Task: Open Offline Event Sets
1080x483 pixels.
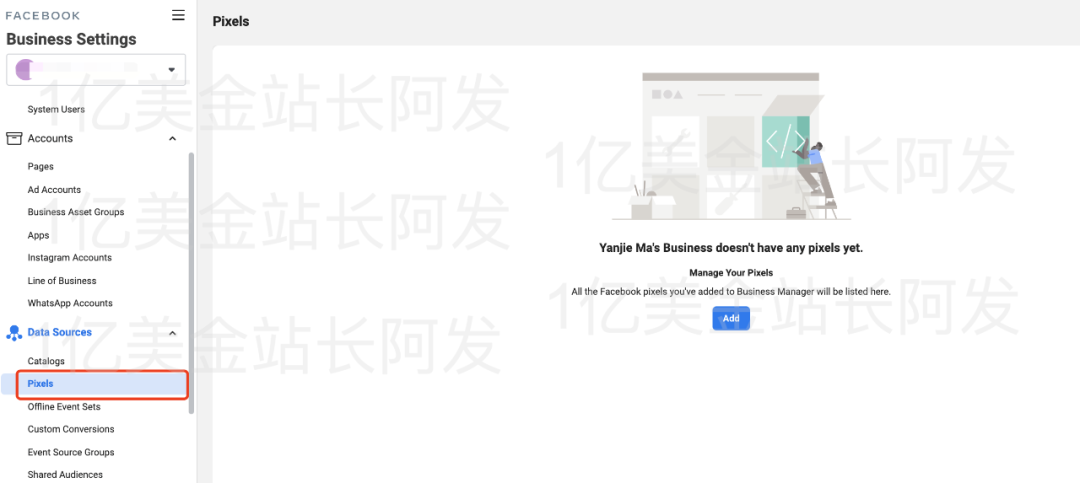Action: click(x=64, y=407)
